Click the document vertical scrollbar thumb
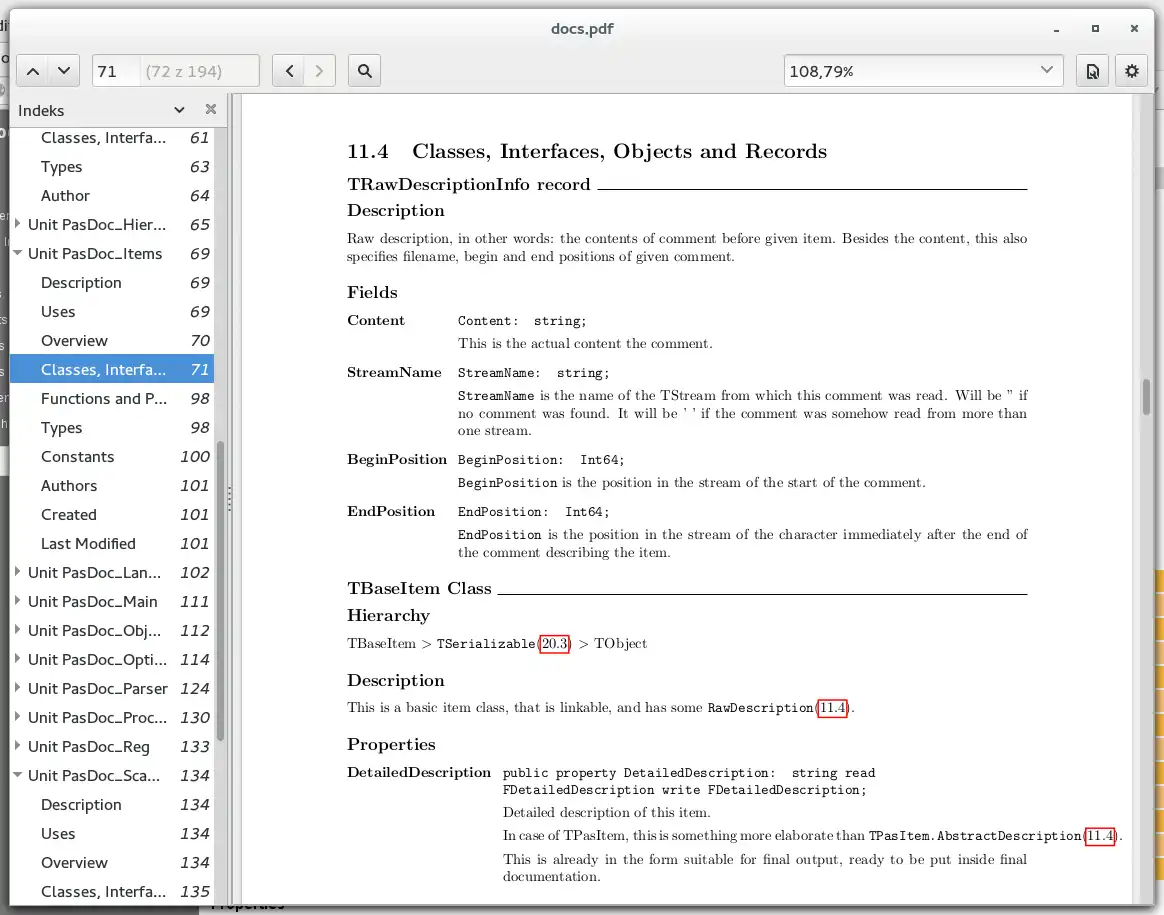The width and height of the screenshot is (1164, 915). 1146,397
